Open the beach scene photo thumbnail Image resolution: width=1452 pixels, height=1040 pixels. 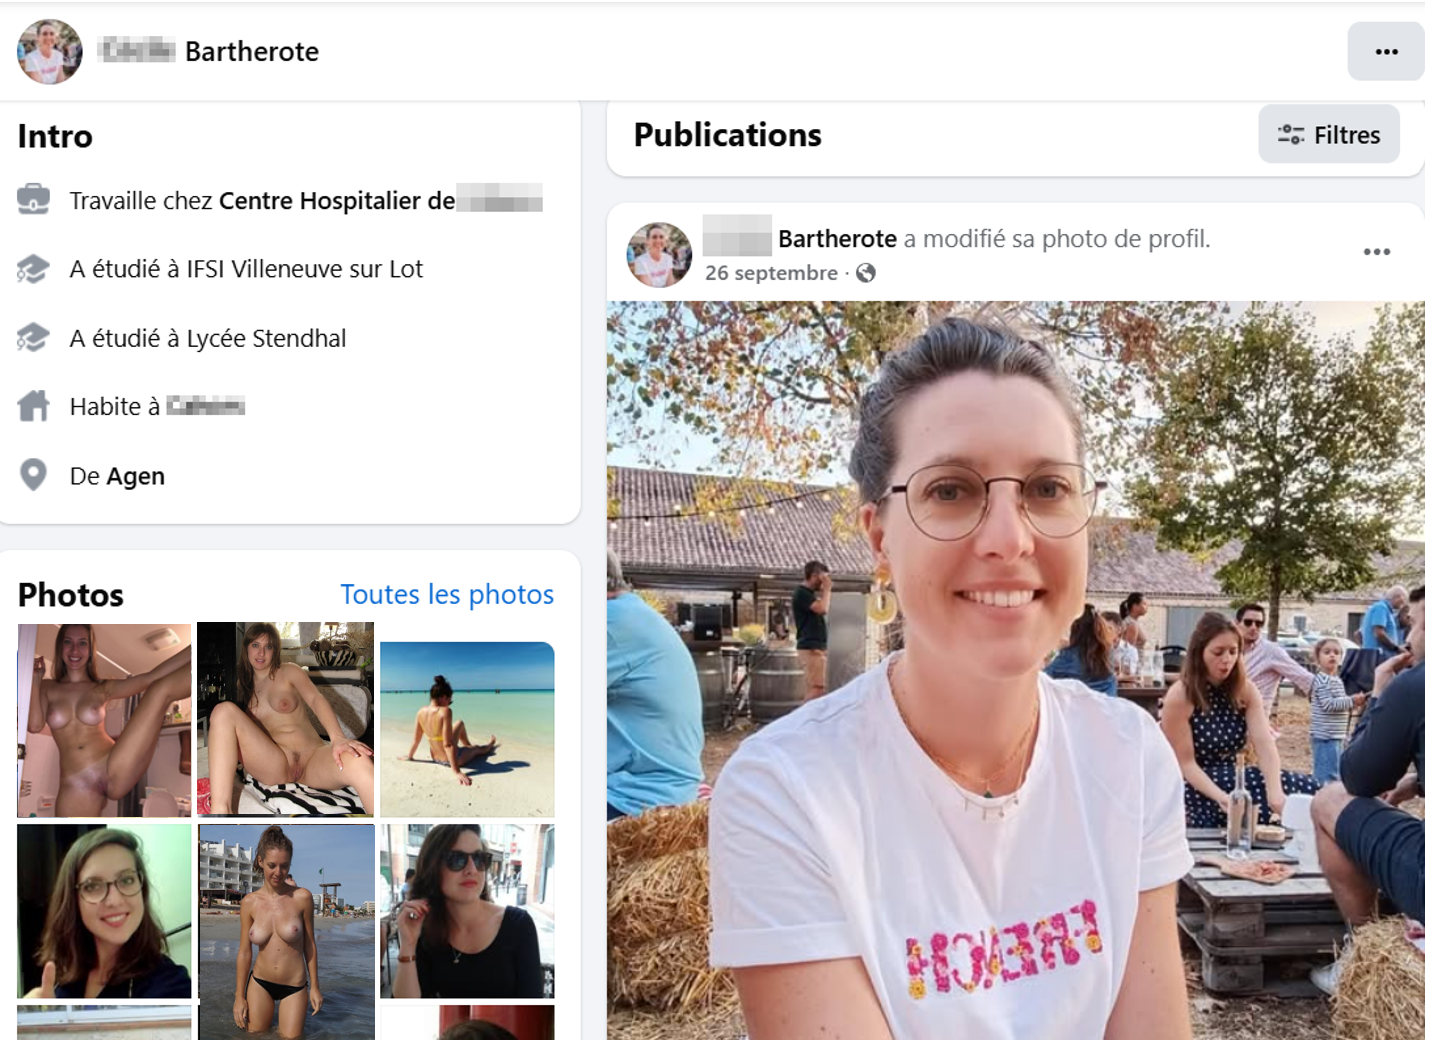pos(467,729)
